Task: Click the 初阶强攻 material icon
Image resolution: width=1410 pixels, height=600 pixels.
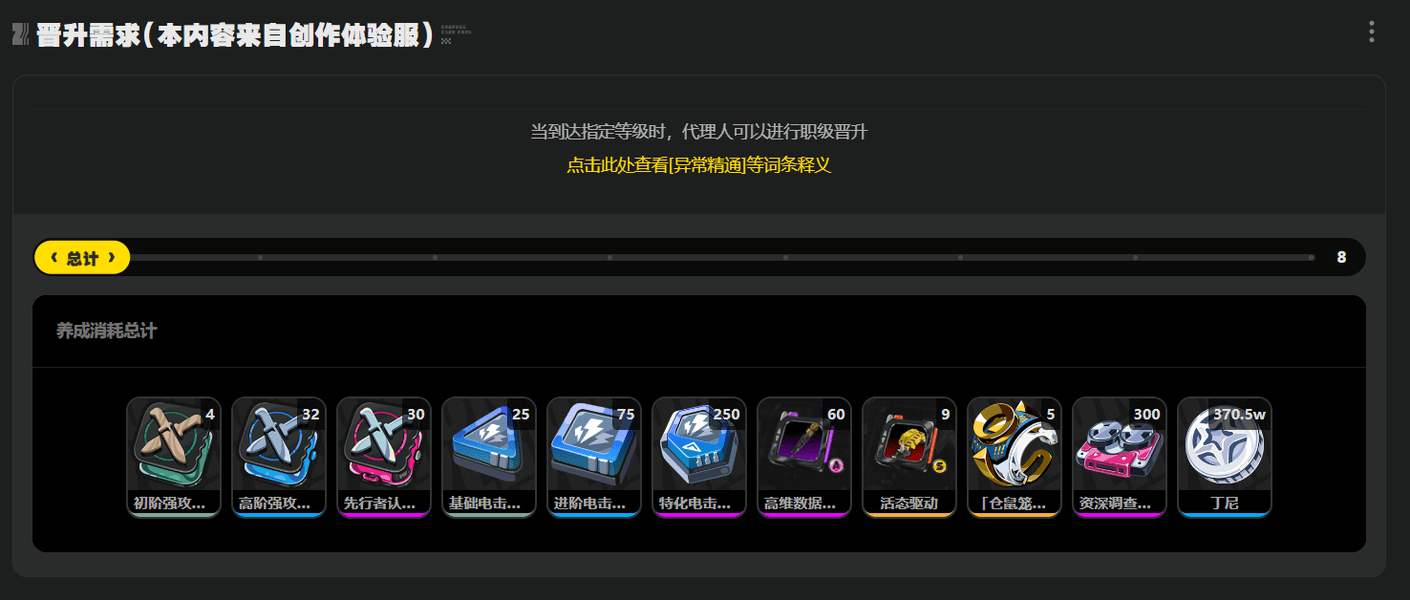Action: coord(174,457)
